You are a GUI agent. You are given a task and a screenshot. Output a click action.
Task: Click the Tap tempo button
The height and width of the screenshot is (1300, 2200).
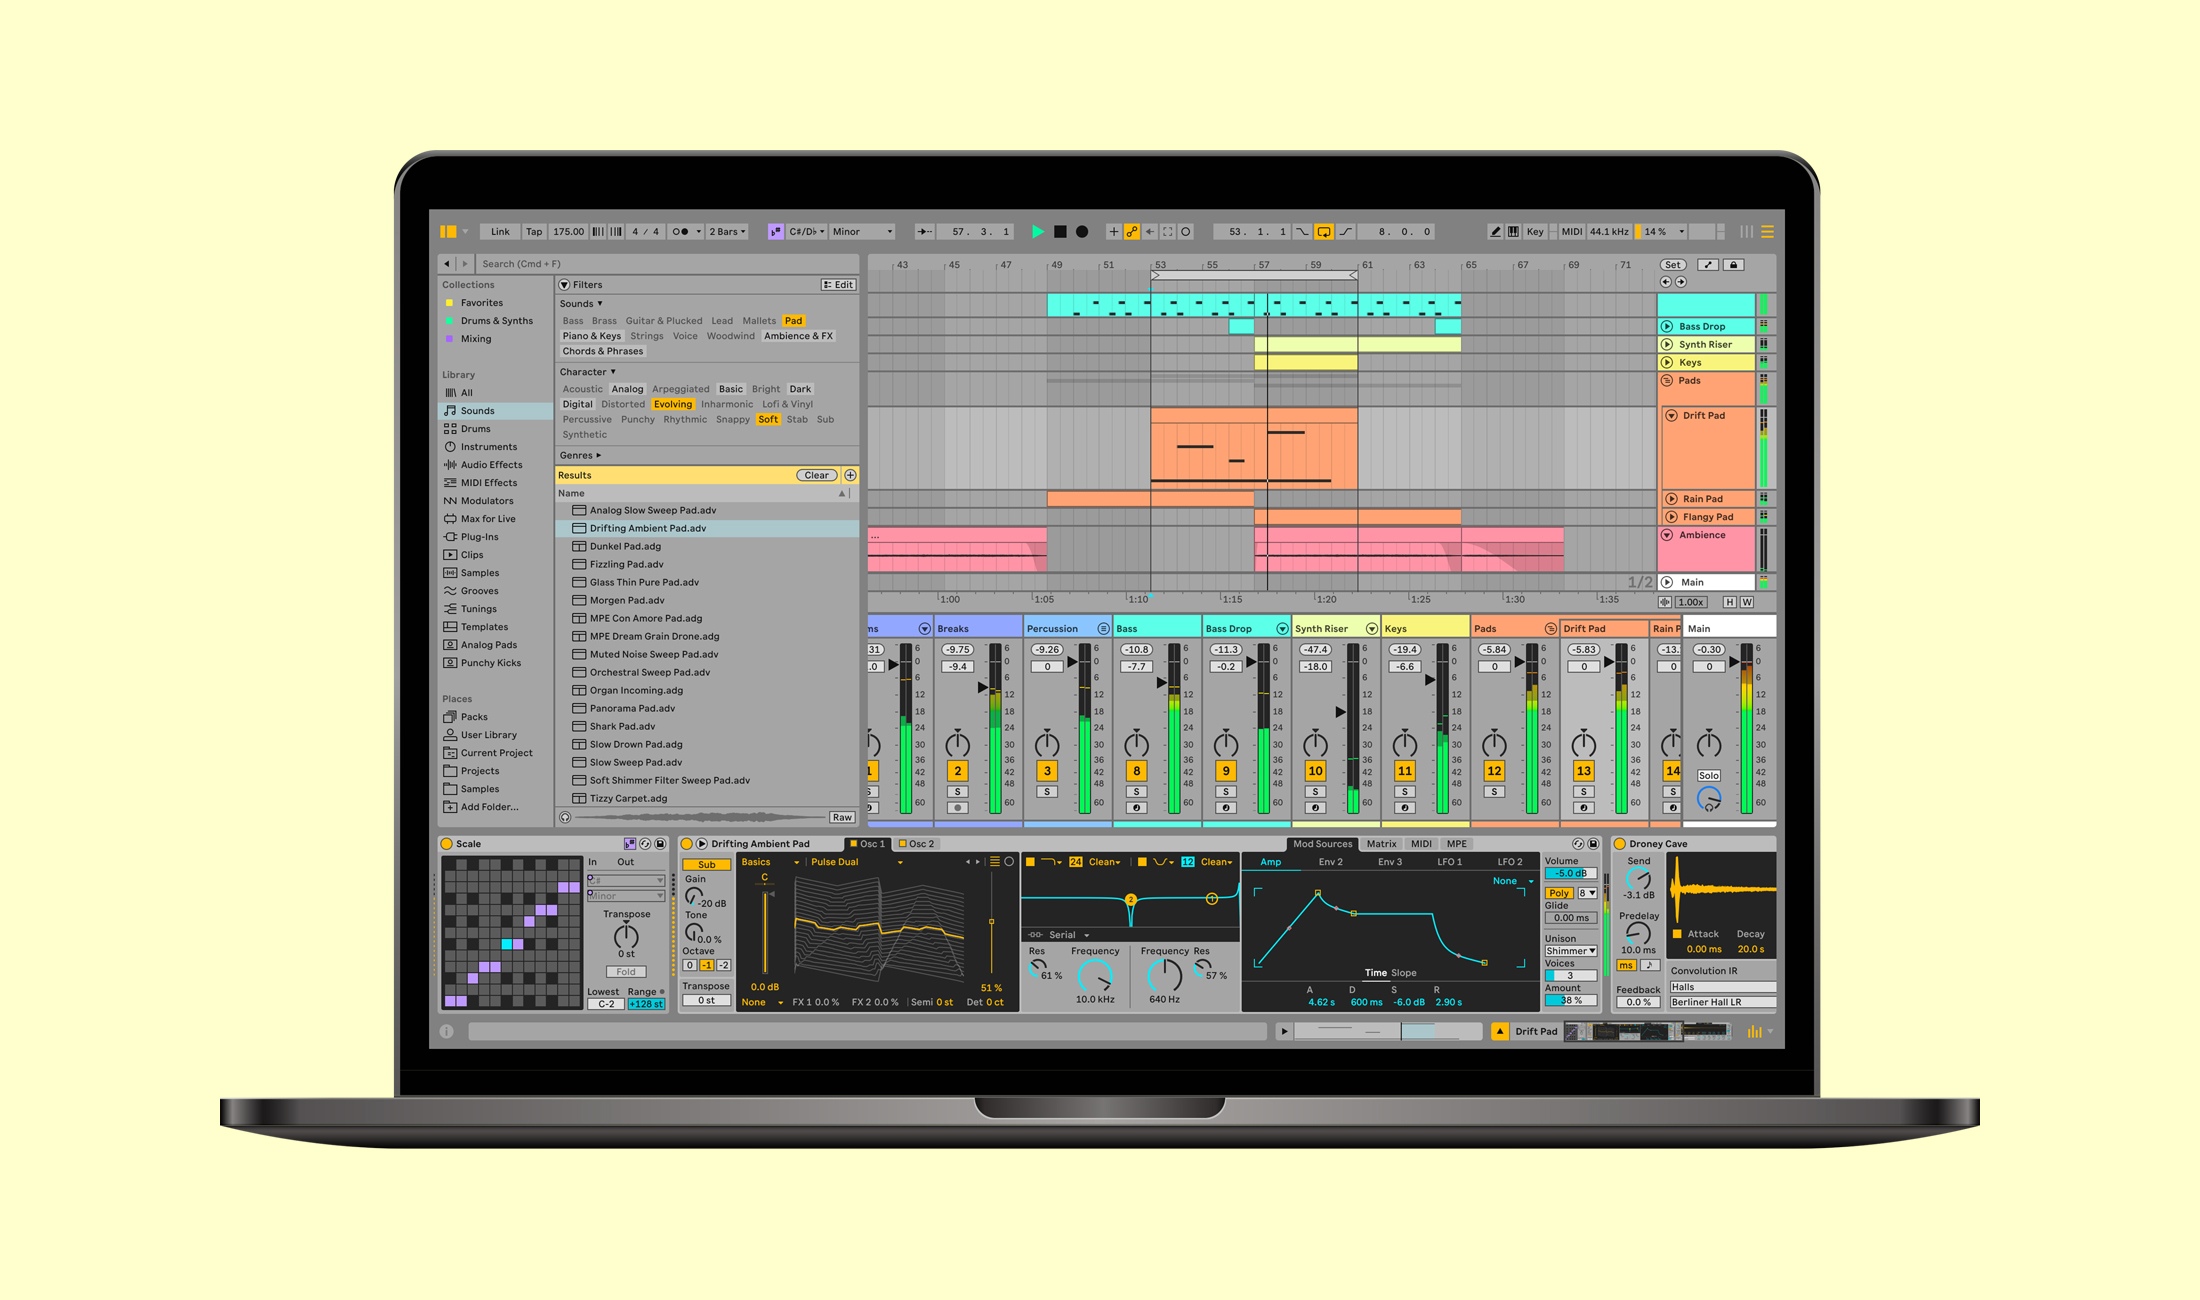coord(533,231)
